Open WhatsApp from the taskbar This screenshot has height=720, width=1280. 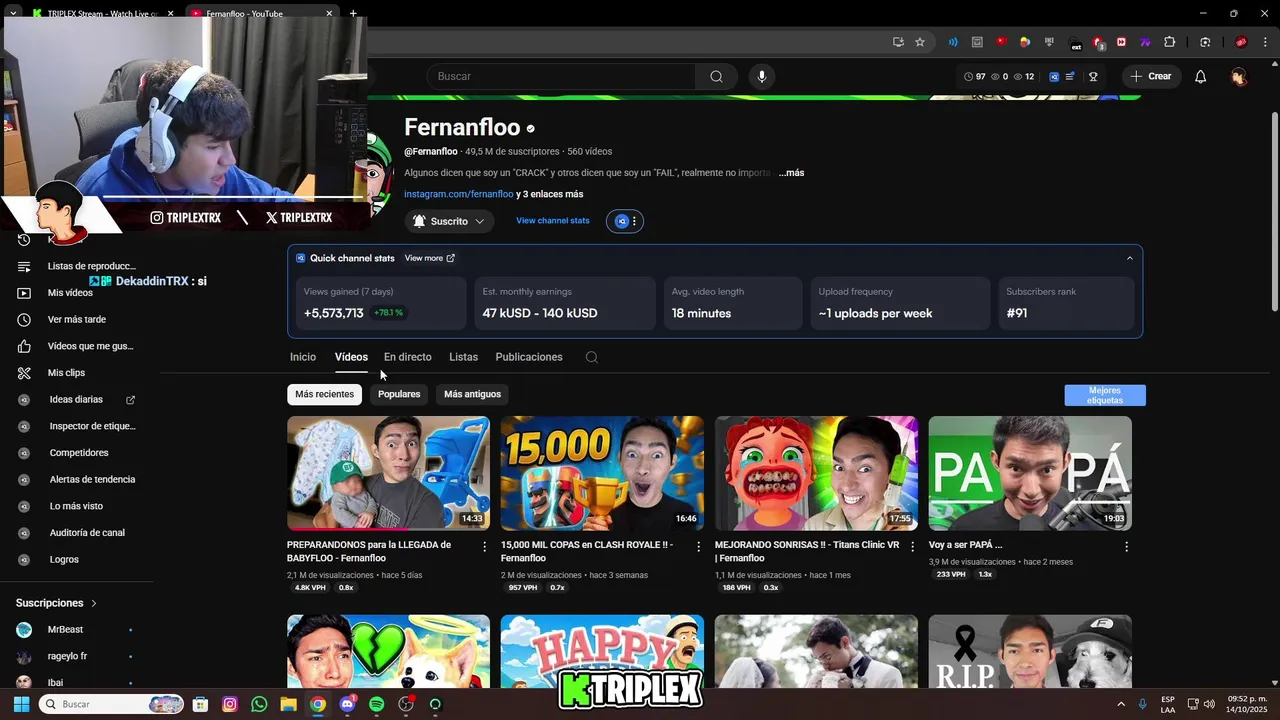coord(260,704)
